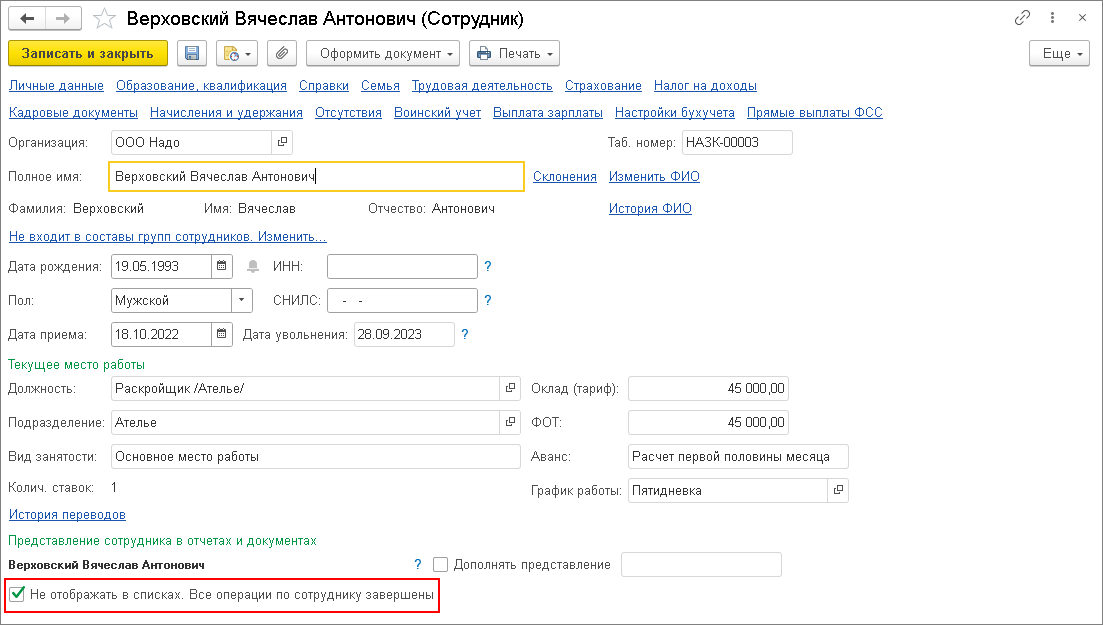The height and width of the screenshot is (625, 1103).
Task: Open the three-dot window menu
Action: pos(1052,18)
